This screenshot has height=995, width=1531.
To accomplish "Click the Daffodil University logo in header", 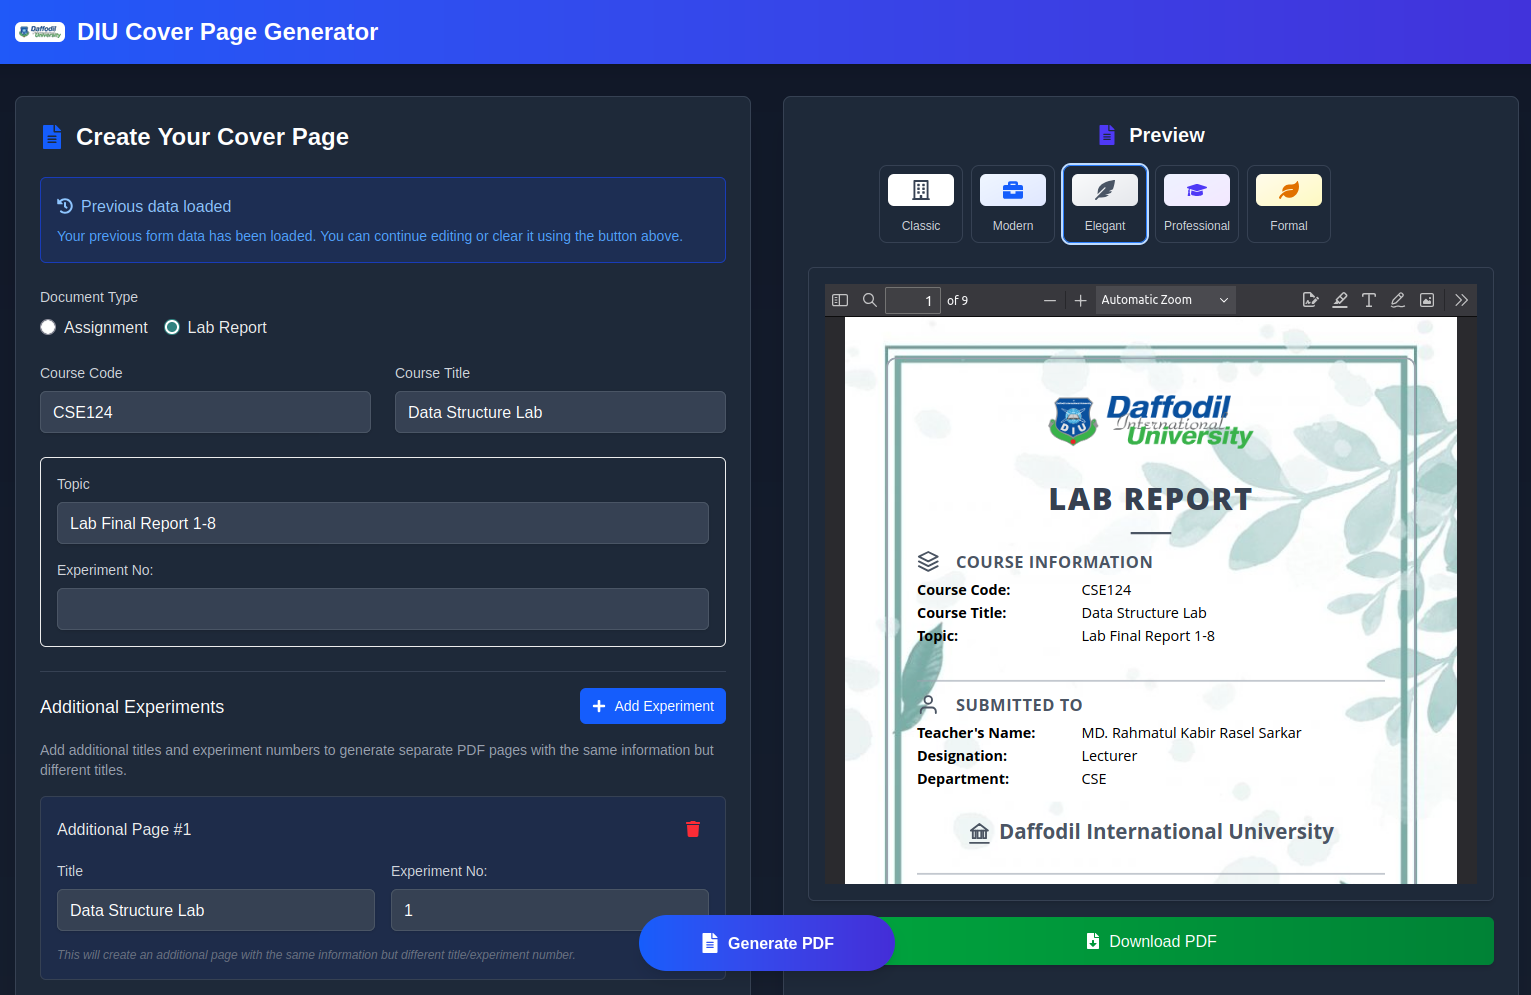I will (40, 32).
